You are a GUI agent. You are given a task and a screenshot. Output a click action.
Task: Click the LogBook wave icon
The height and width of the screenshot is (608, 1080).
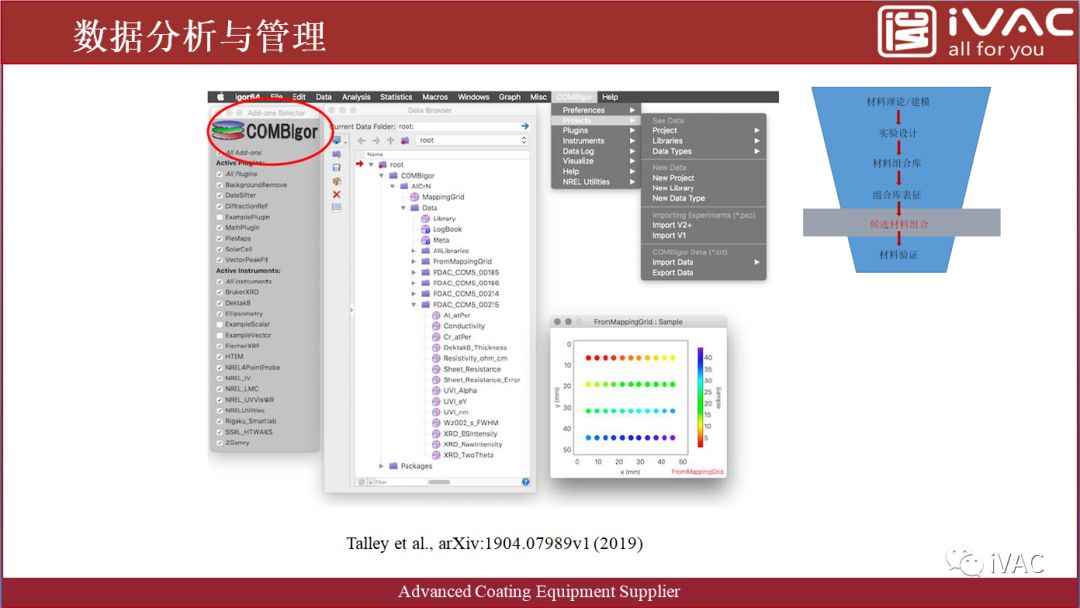(x=426, y=229)
